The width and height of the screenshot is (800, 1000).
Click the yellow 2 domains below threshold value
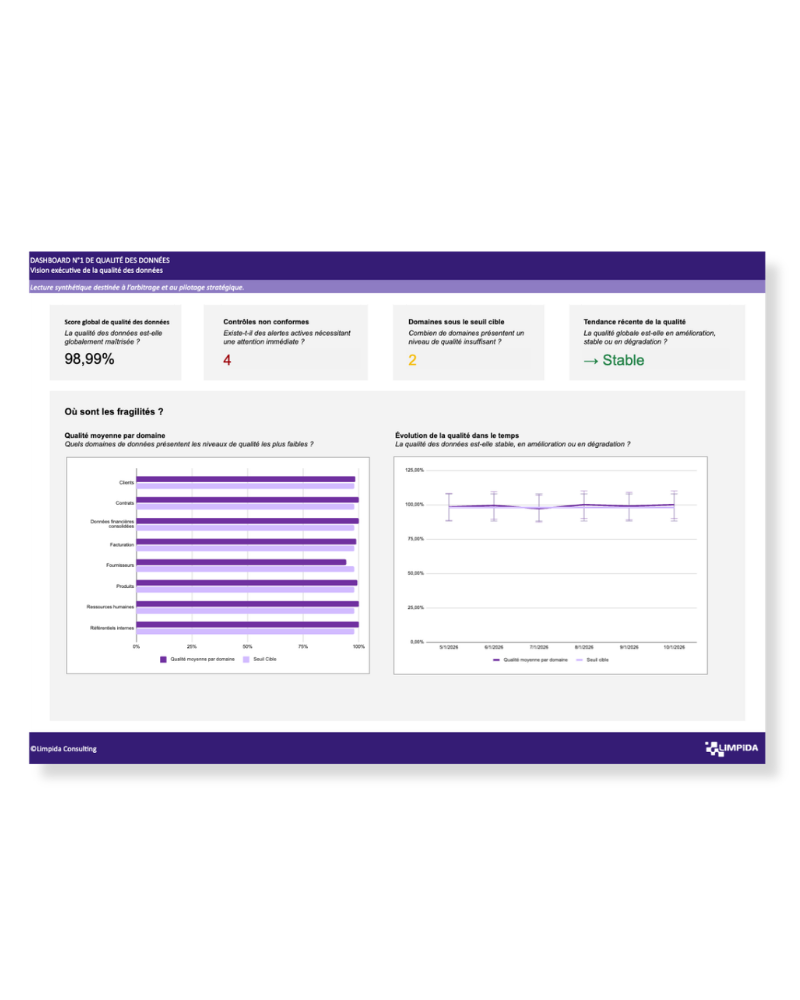click(412, 360)
